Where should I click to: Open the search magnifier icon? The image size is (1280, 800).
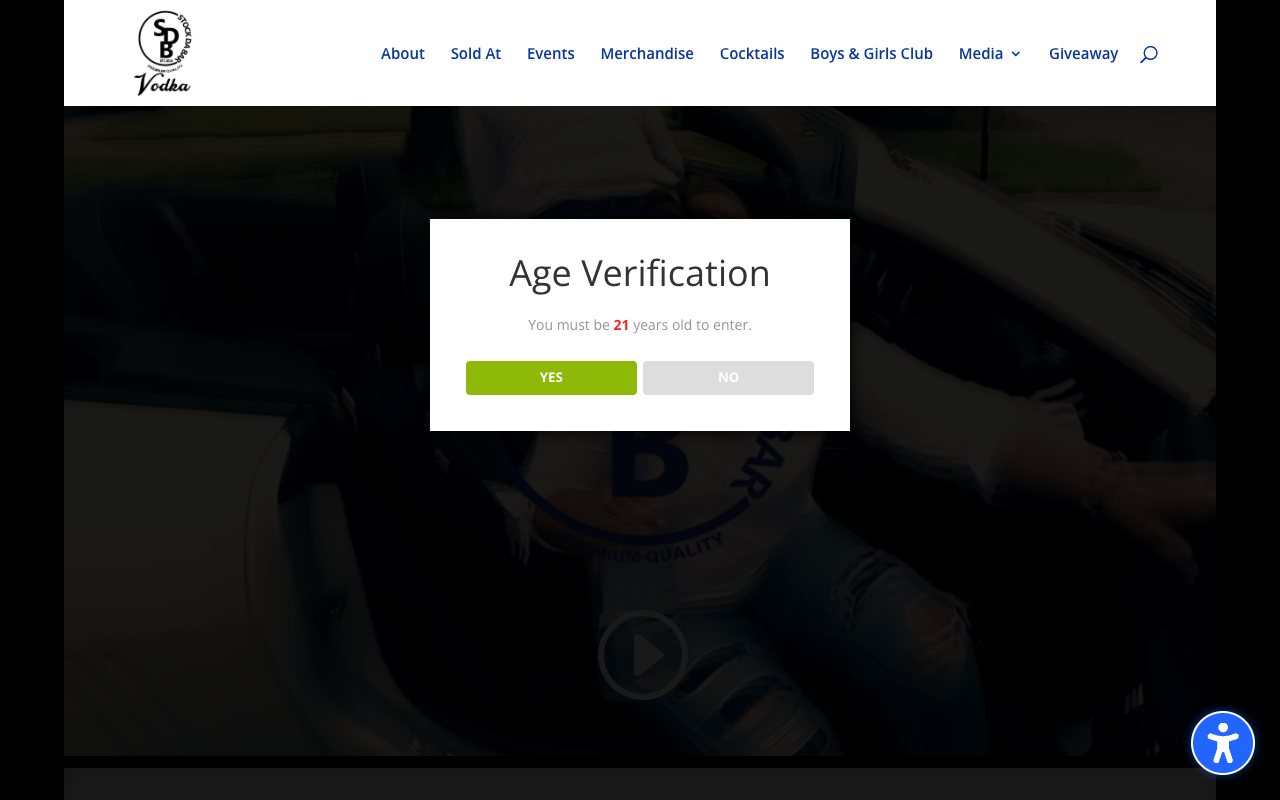coord(1149,54)
